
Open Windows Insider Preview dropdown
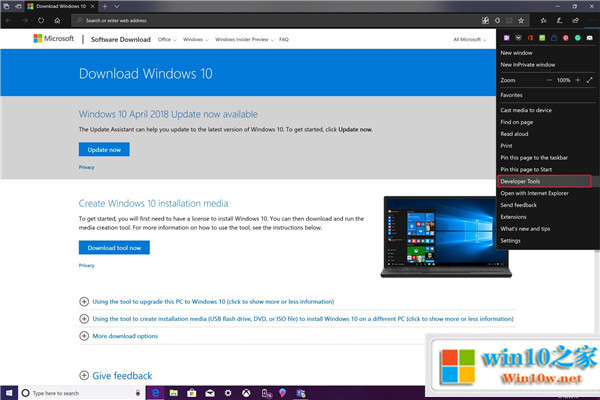[x=245, y=39]
